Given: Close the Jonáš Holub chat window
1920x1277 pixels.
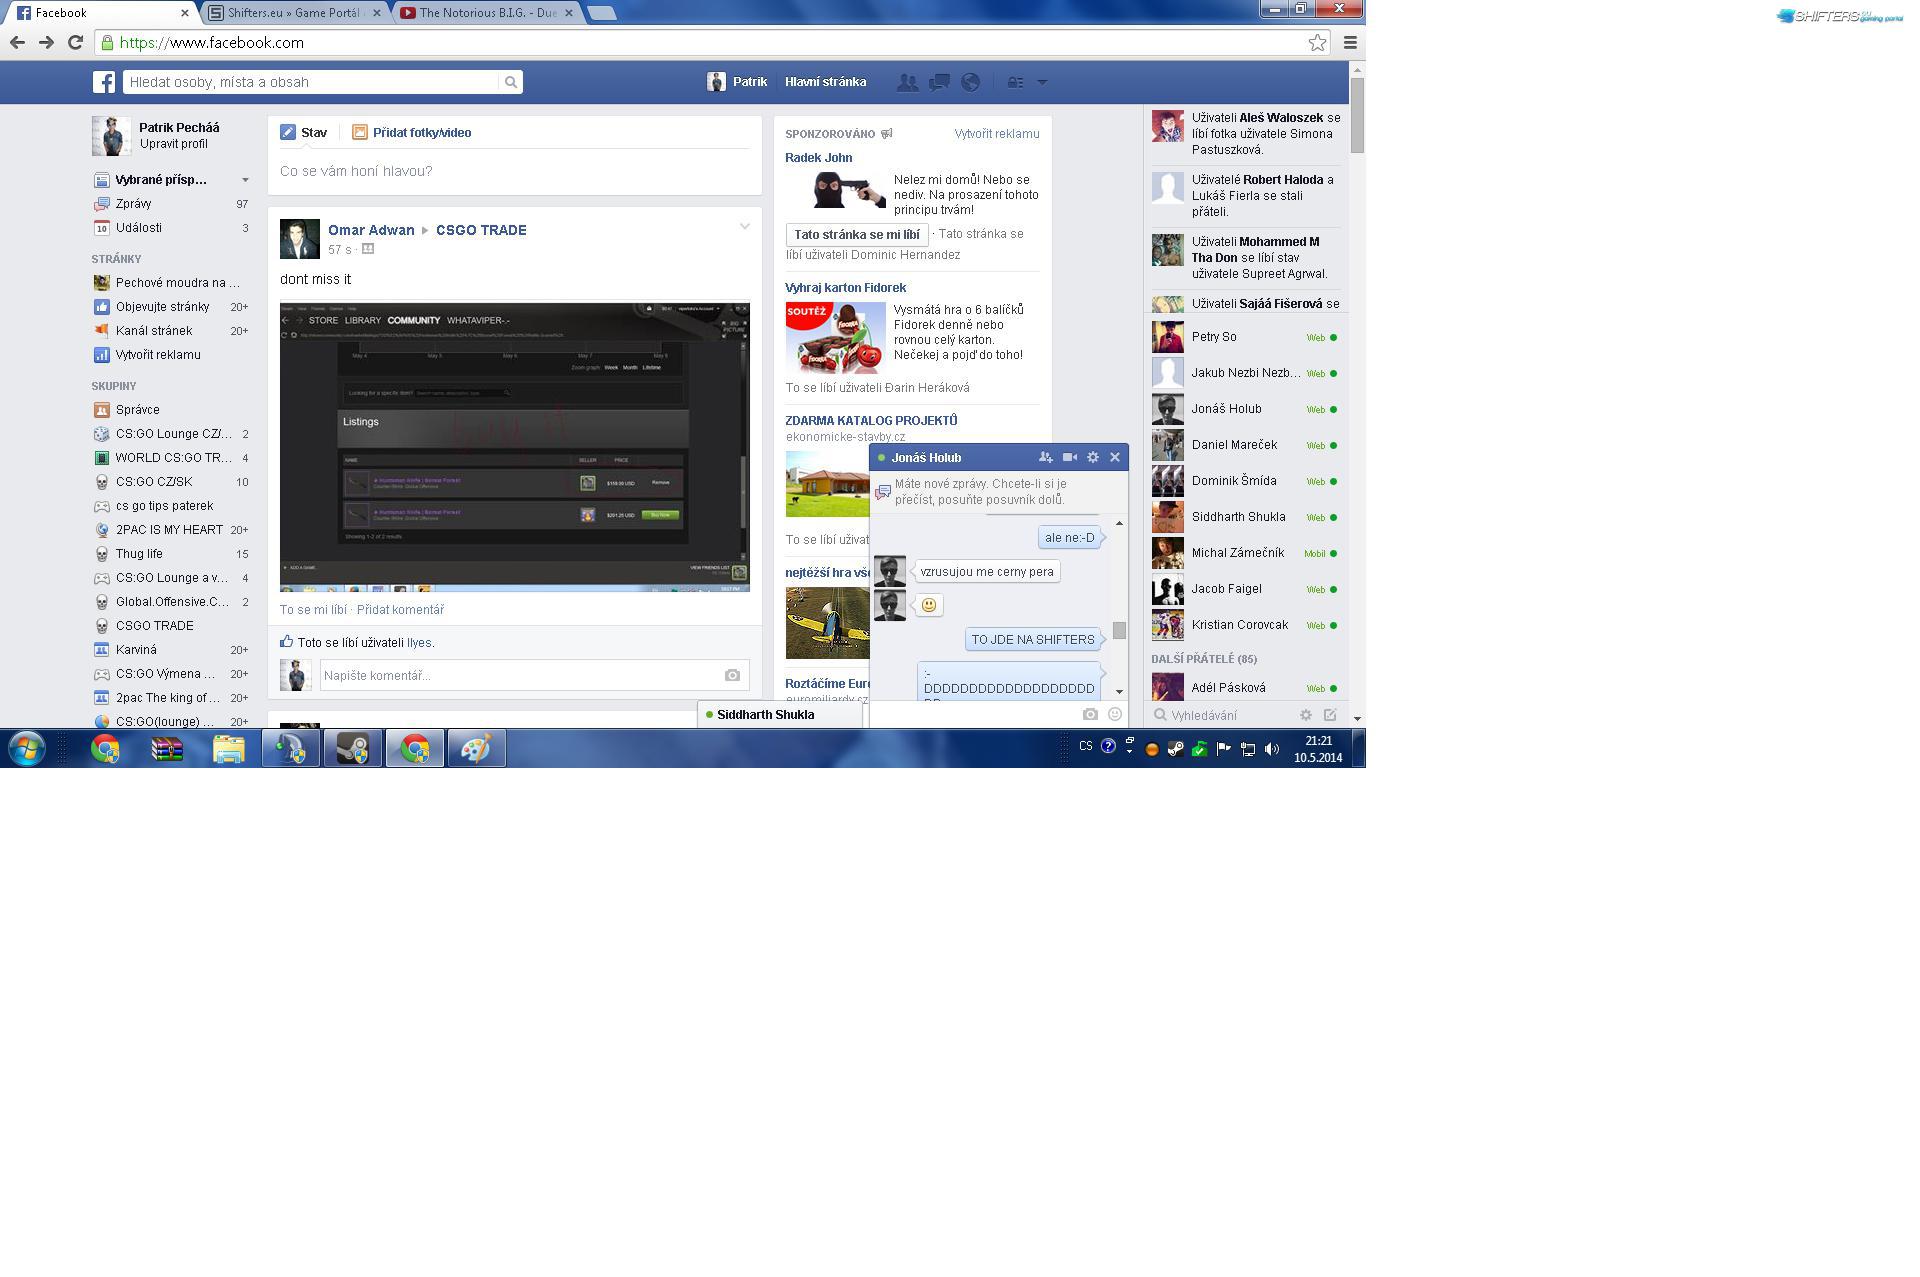Looking at the screenshot, I should (1115, 457).
